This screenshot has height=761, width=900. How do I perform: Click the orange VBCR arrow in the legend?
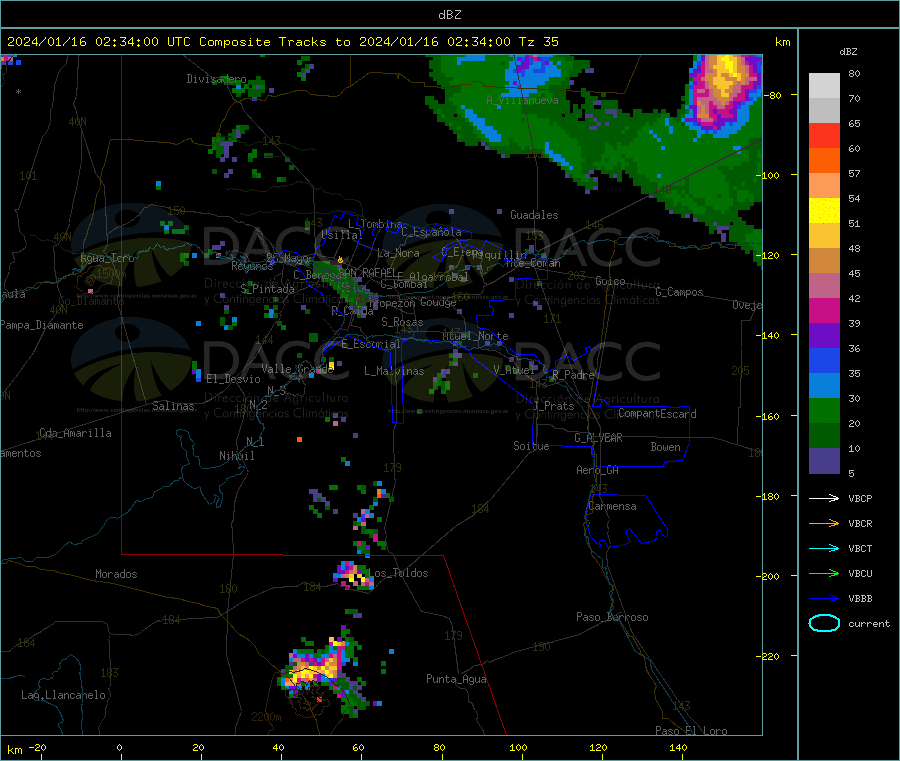[x=824, y=523]
